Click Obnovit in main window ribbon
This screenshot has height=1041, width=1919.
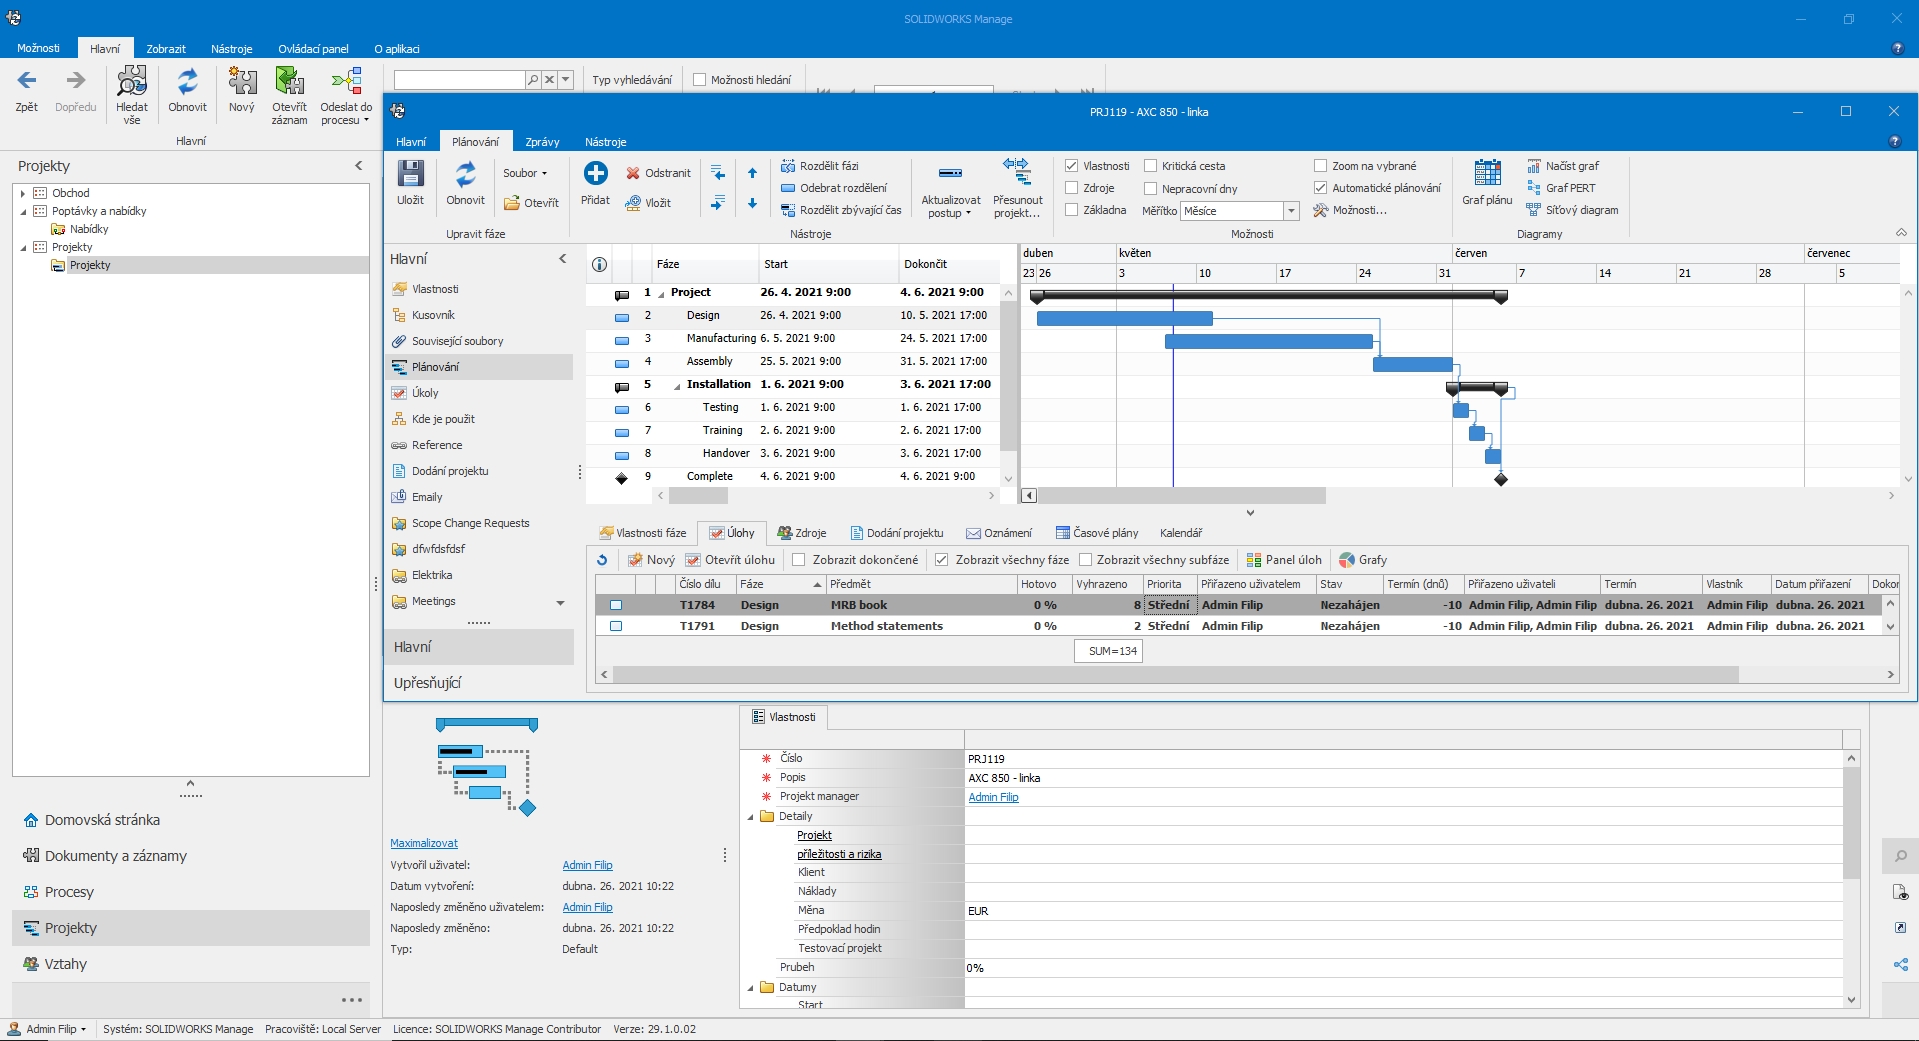pos(187,90)
